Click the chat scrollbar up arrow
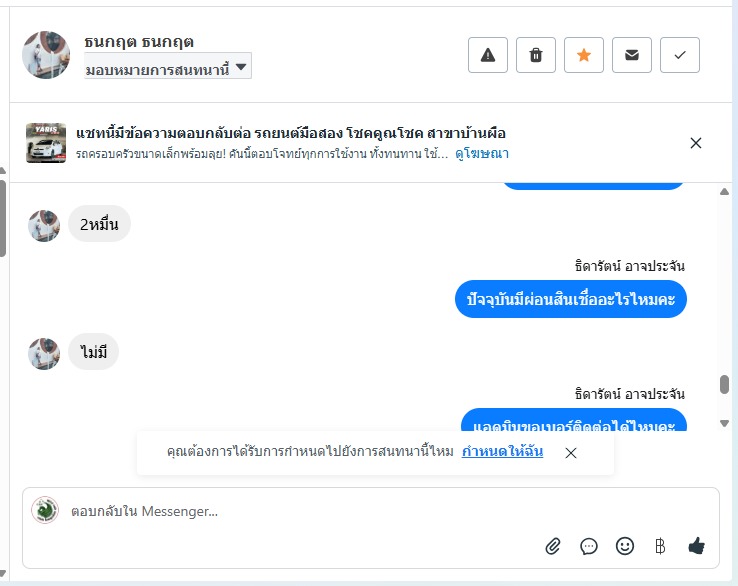This screenshot has width=738, height=586. [x=725, y=190]
